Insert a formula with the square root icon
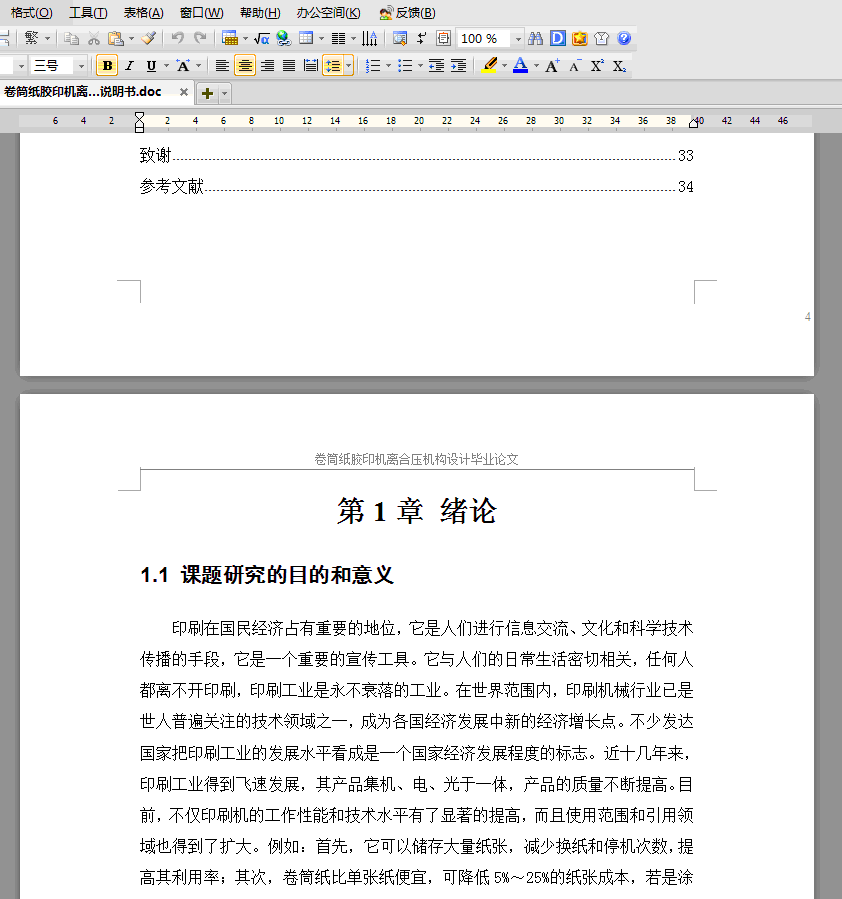 point(262,38)
